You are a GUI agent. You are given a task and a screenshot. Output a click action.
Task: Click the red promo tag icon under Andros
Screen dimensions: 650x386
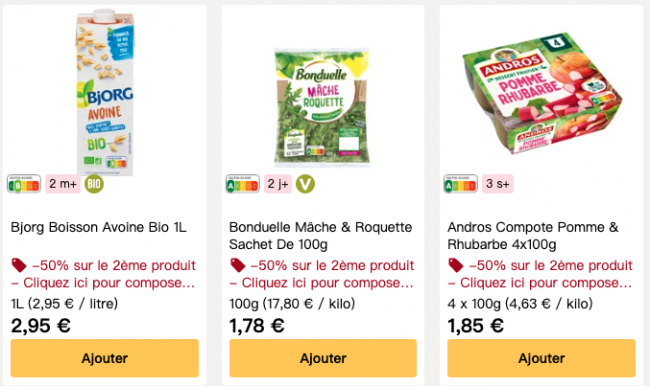tap(456, 265)
